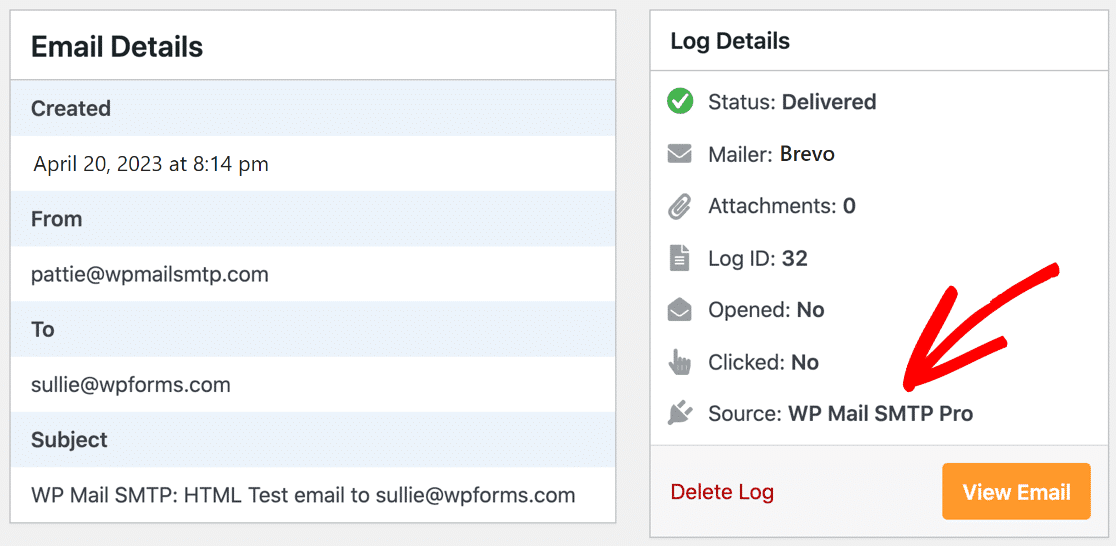Select the To row address sullie@wpforms.com

(131, 385)
